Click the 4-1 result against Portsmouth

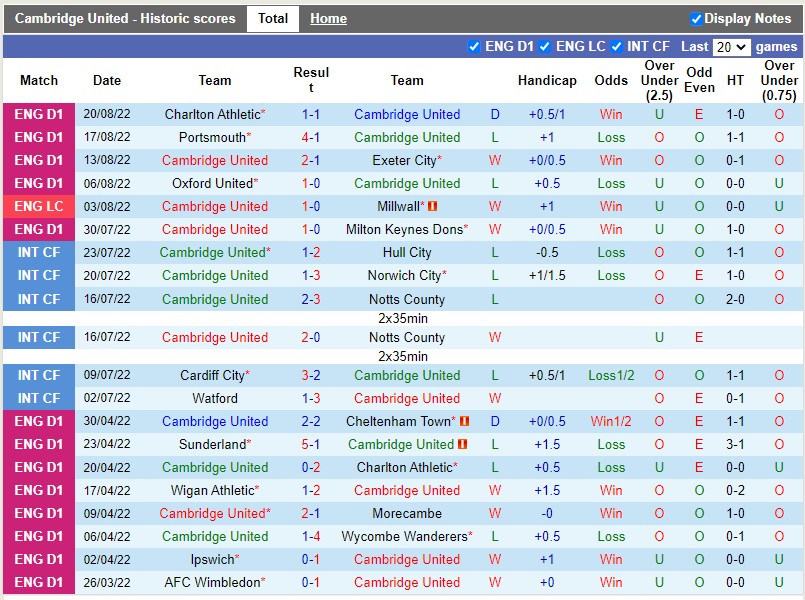pyautogui.click(x=311, y=138)
